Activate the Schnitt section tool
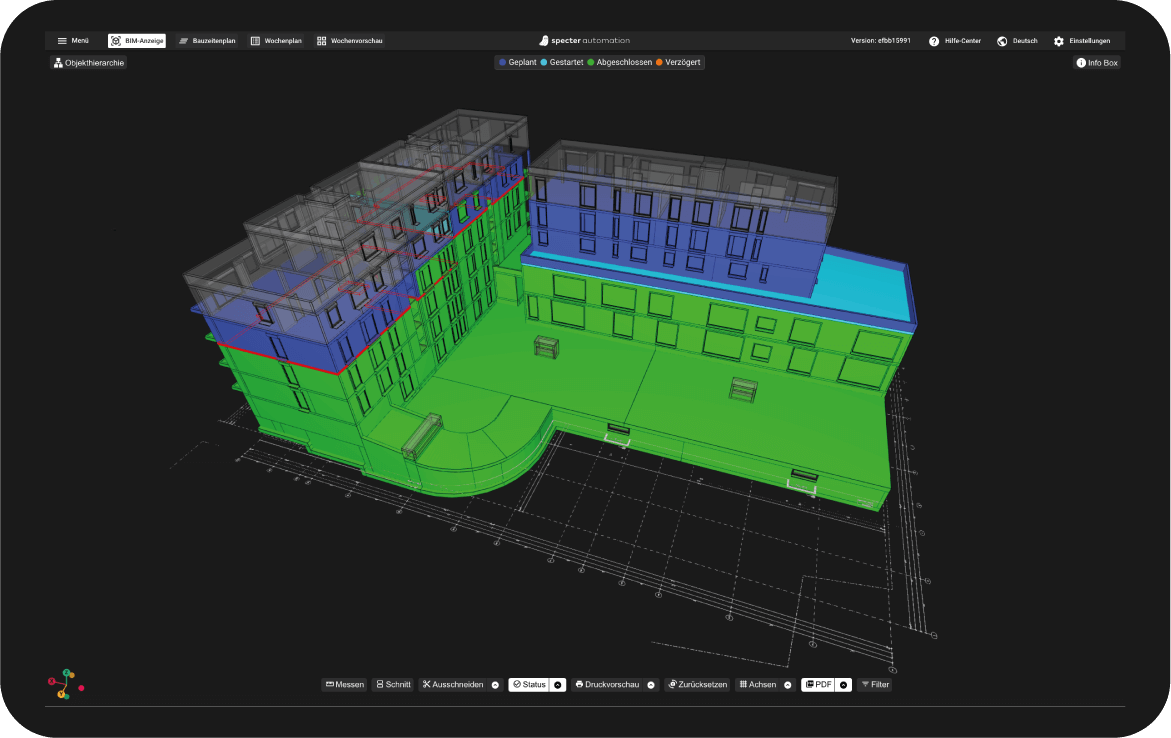This screenshot has width=1171, height=738. tap(393, 684)
